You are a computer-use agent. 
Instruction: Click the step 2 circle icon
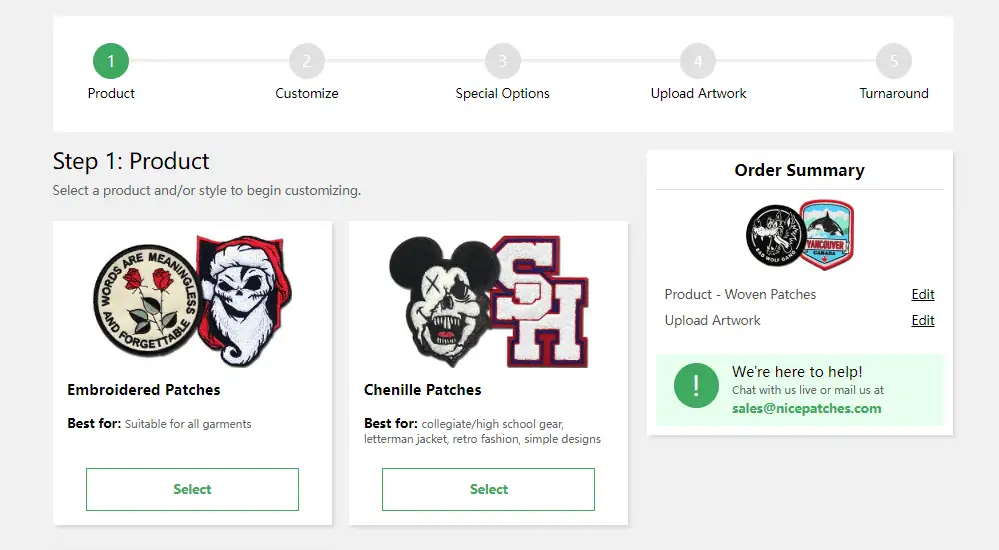click(307, 61)
